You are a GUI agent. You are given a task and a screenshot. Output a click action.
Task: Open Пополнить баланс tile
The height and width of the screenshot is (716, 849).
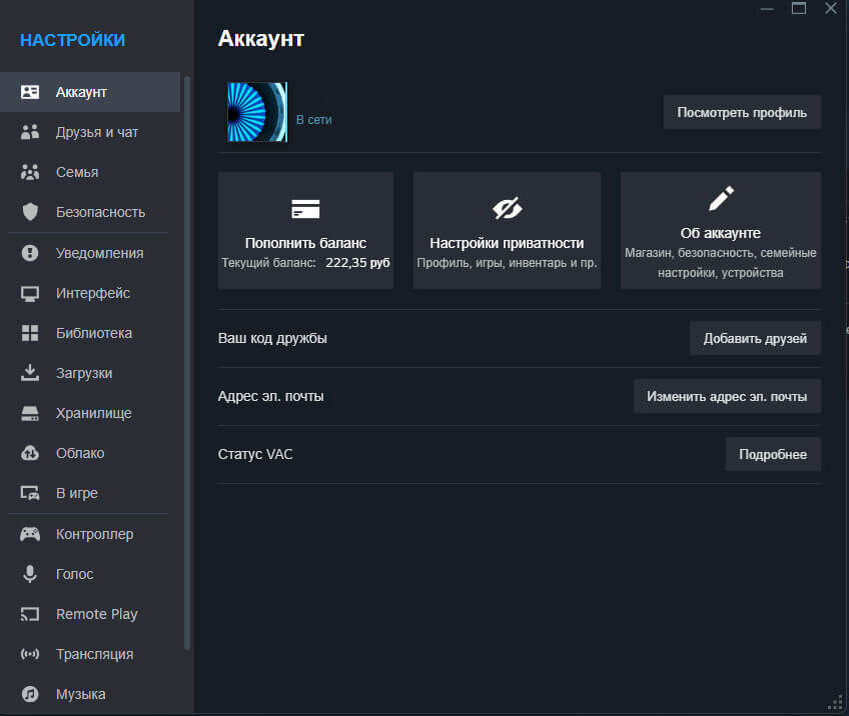(305, 231)
